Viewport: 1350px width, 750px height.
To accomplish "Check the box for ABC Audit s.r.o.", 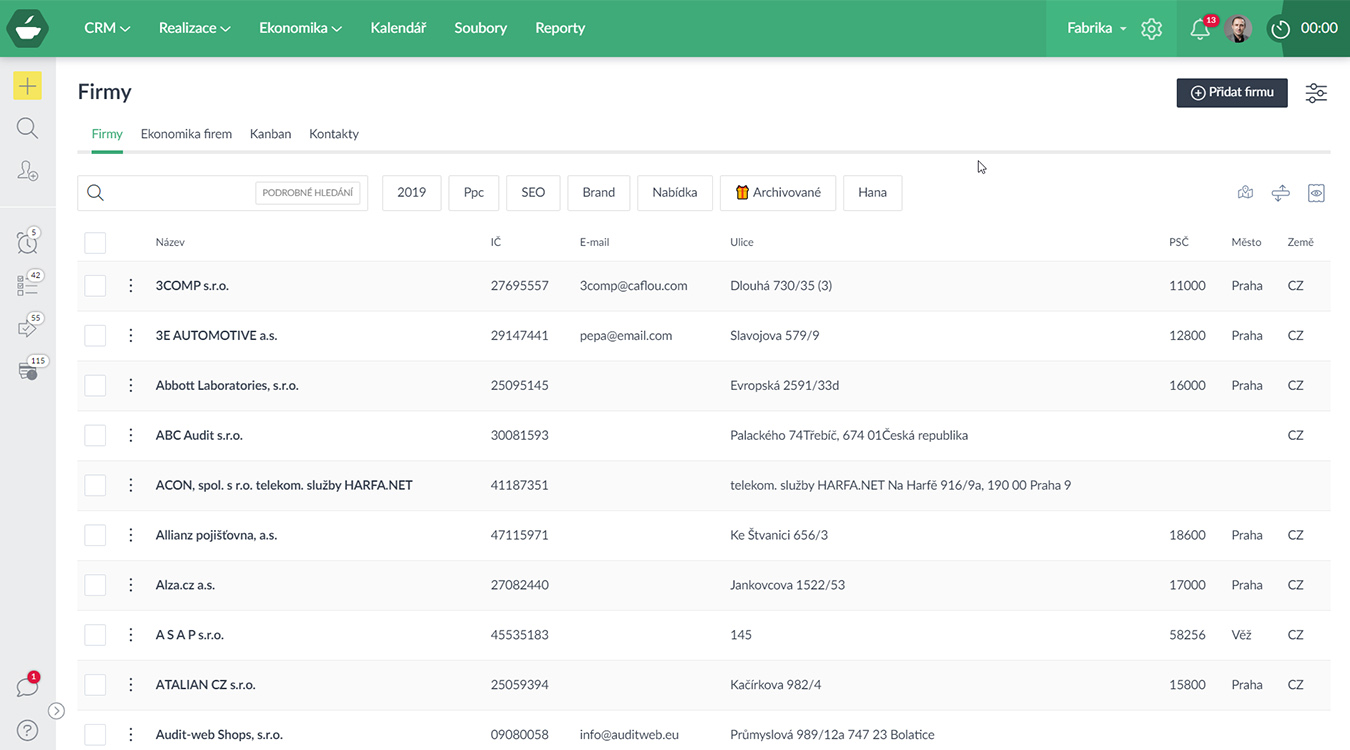I will pos(95,436).
